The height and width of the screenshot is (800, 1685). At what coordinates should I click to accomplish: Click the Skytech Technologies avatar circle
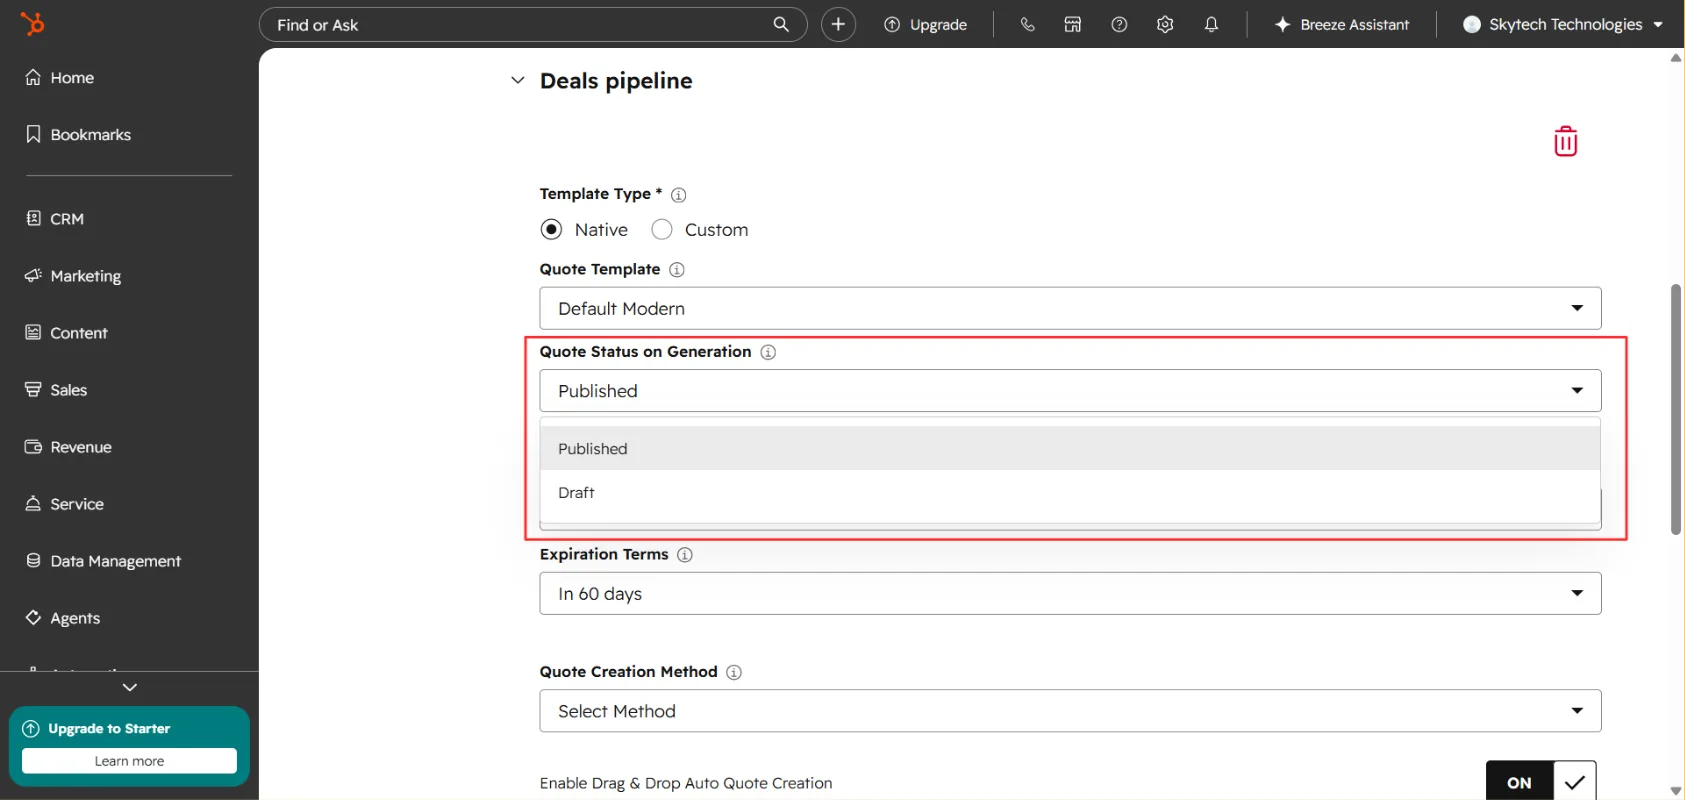[x=1472, y=24]
